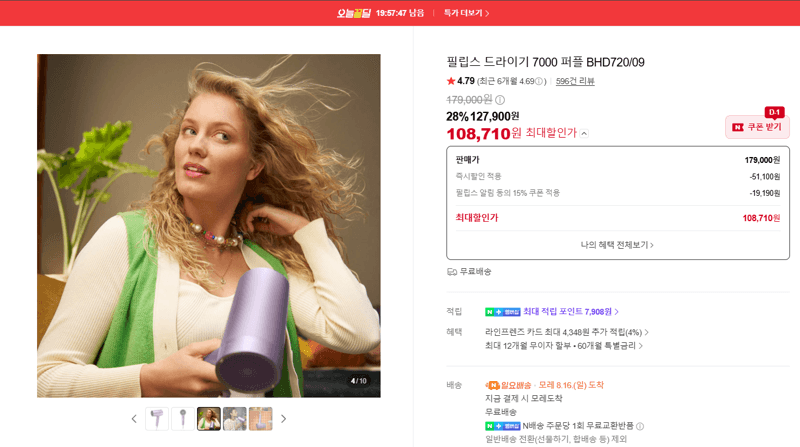The height and width of the screenshot is (447, 800).
Task: Click the 19:57:47 남음 countdown timer
Action: click(400, 13)
